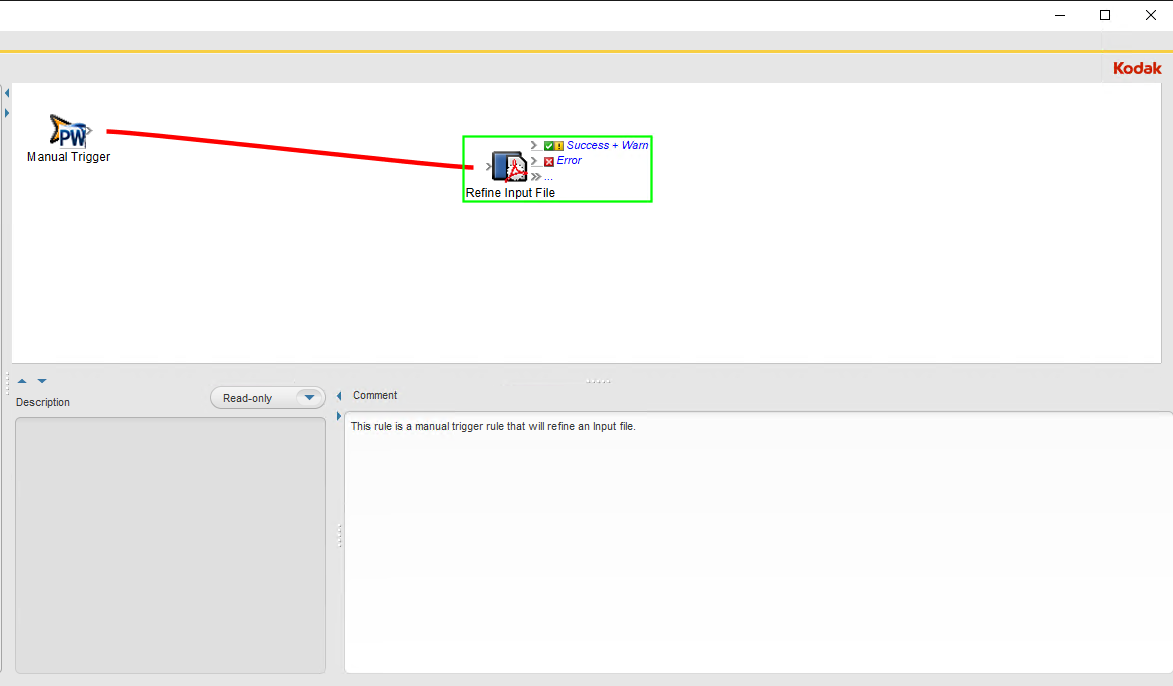Viewport: 1173px width, 686px height.
Task: Click the Success + Warn green checkmark icon
Action: point(549,146)
